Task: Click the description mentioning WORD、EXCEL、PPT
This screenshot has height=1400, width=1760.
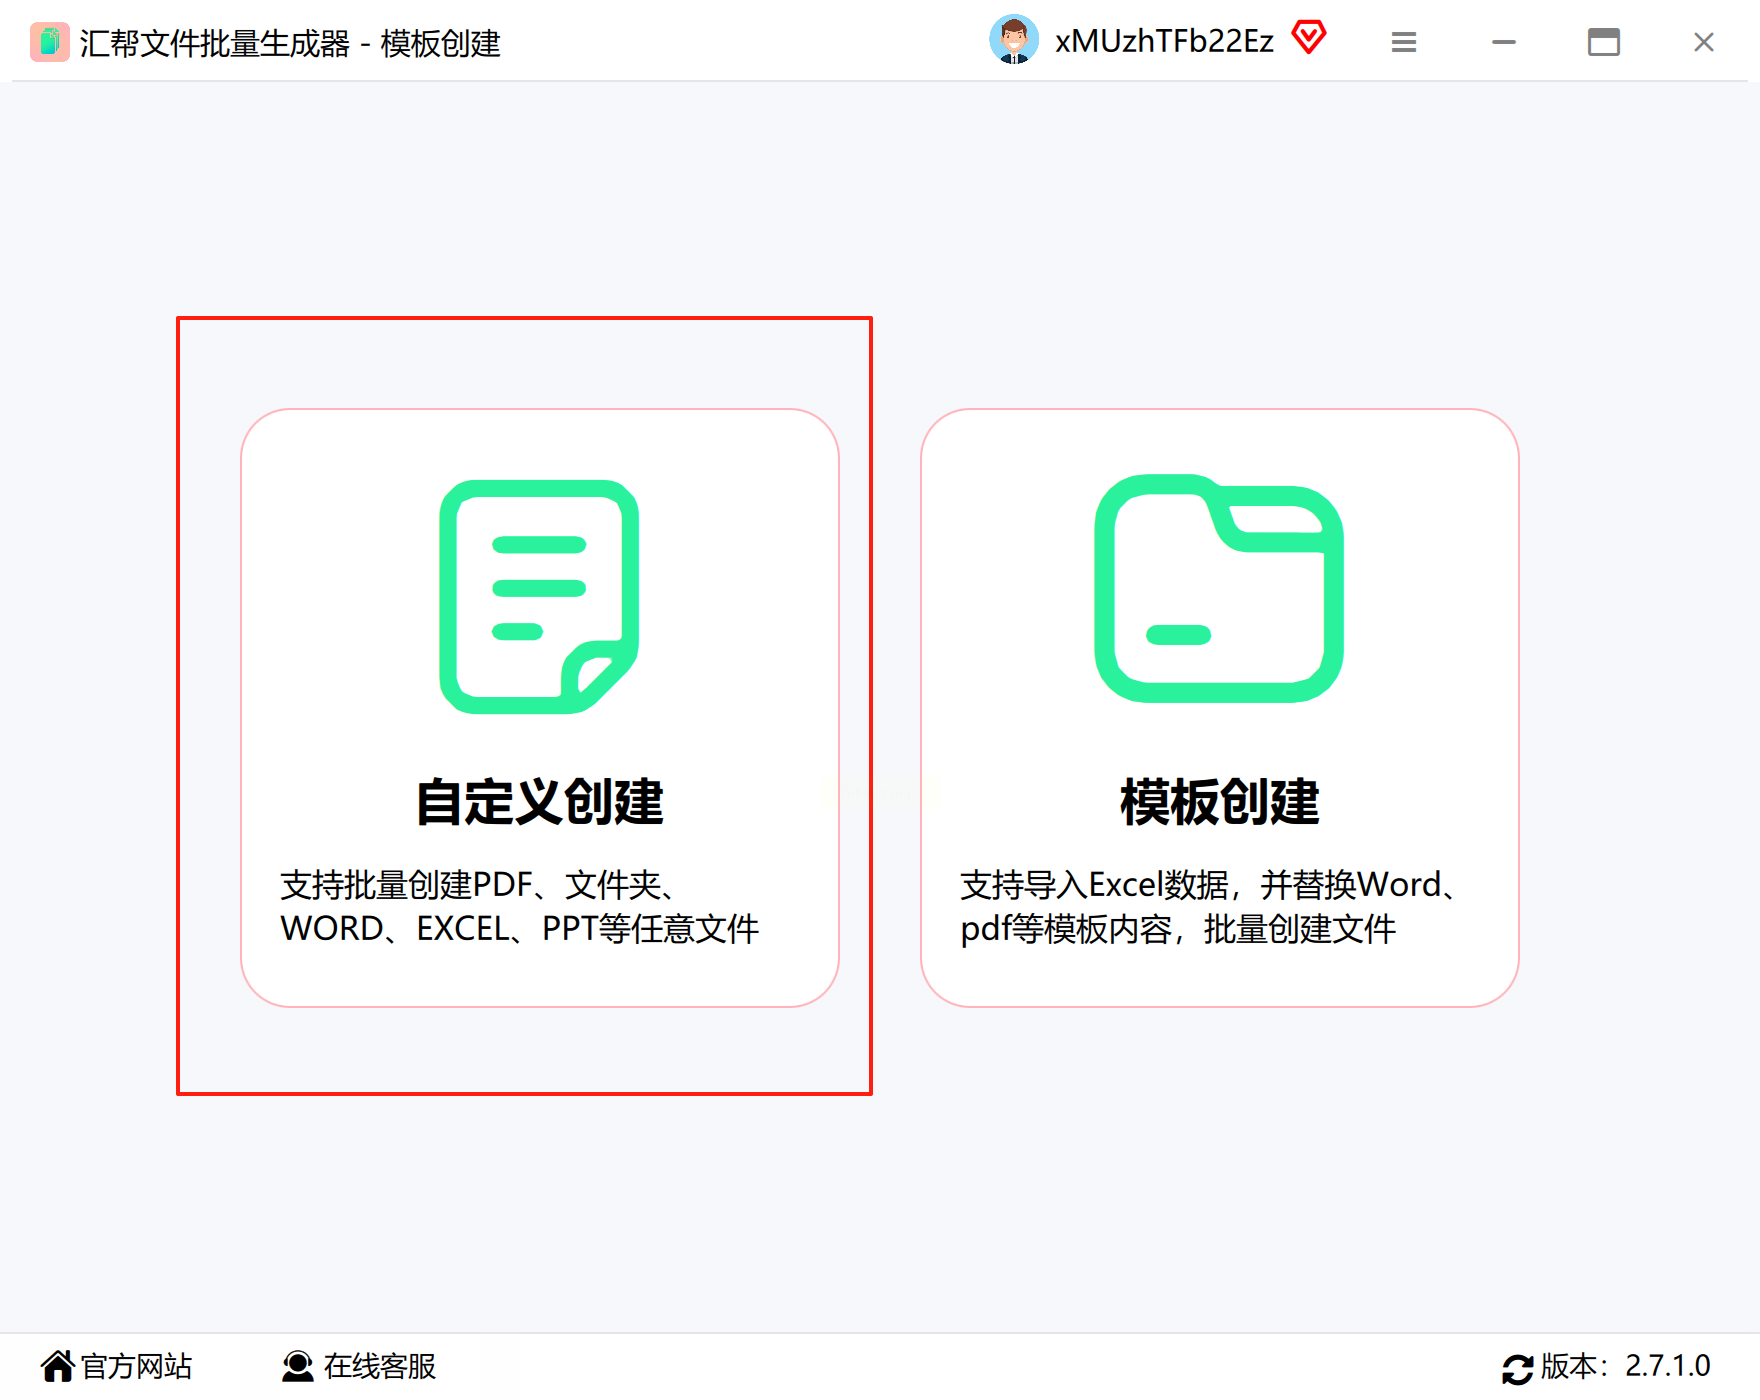Action: (520, 907)
